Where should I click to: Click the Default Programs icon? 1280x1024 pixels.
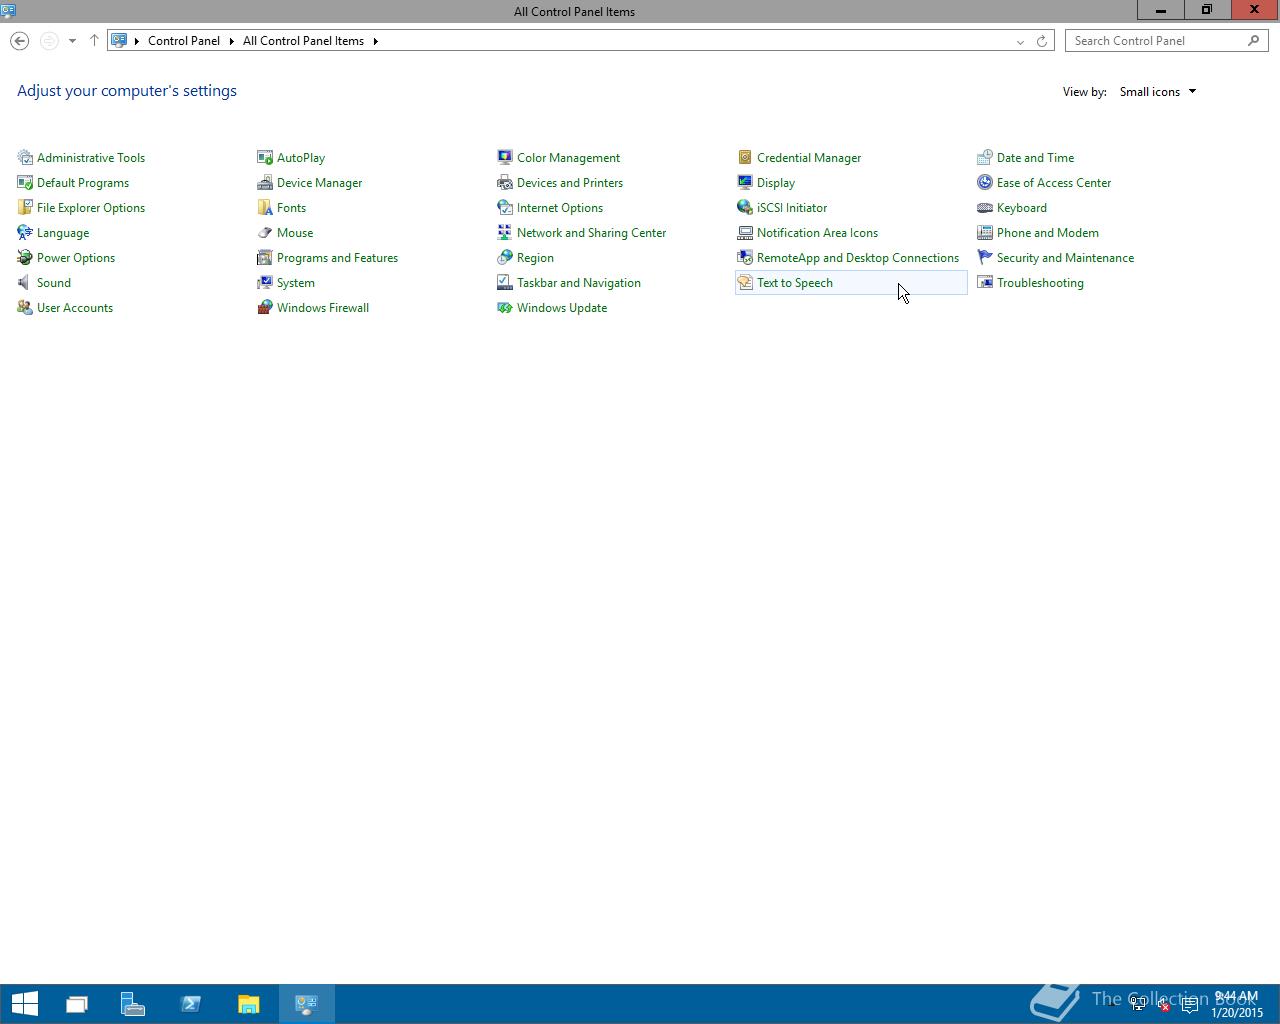click(25, 182)
